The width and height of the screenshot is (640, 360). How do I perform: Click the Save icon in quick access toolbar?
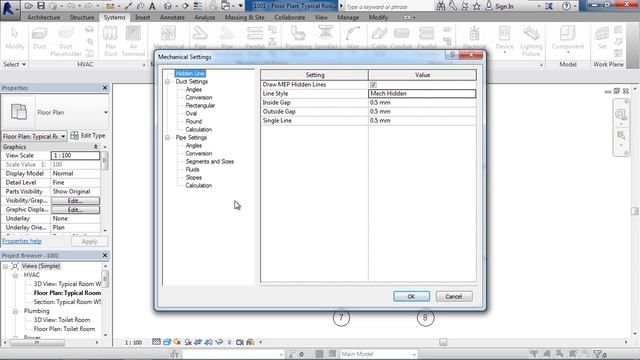point(41,6)
